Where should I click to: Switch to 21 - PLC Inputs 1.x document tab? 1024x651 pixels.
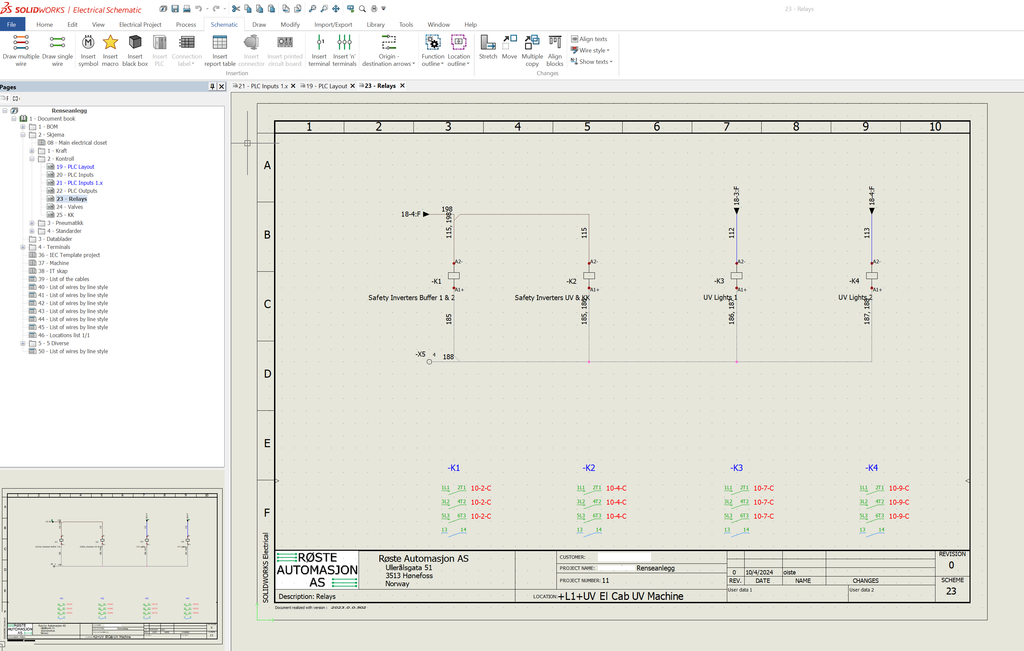(263, 86)
